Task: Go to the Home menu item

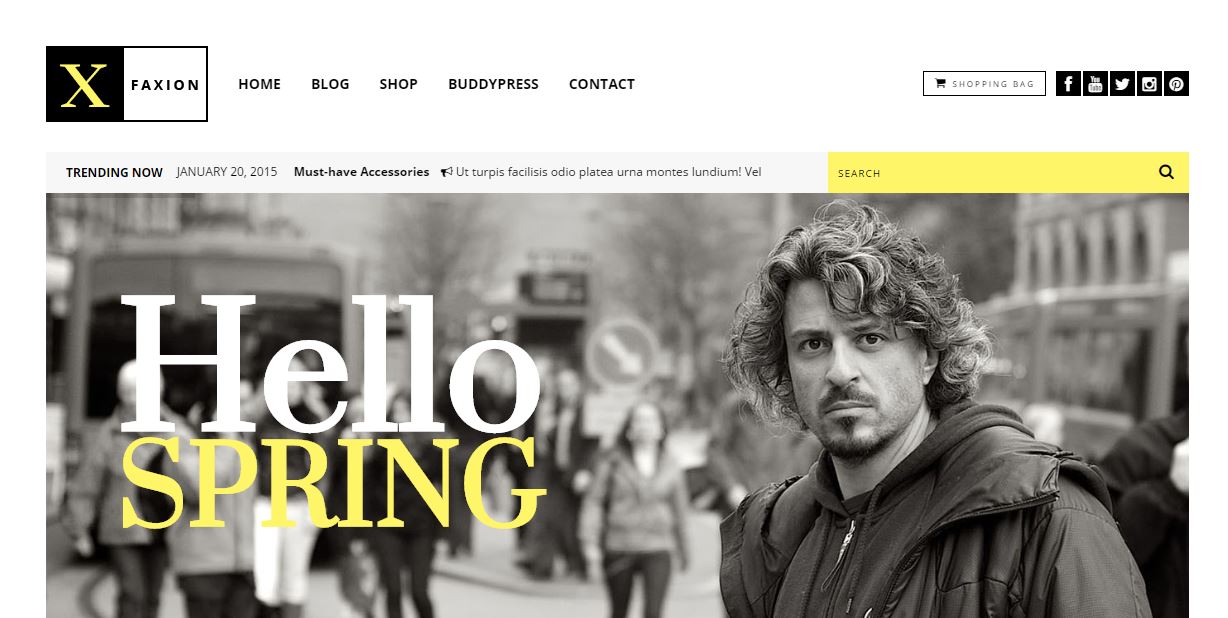Action: [x=259, y=84]
